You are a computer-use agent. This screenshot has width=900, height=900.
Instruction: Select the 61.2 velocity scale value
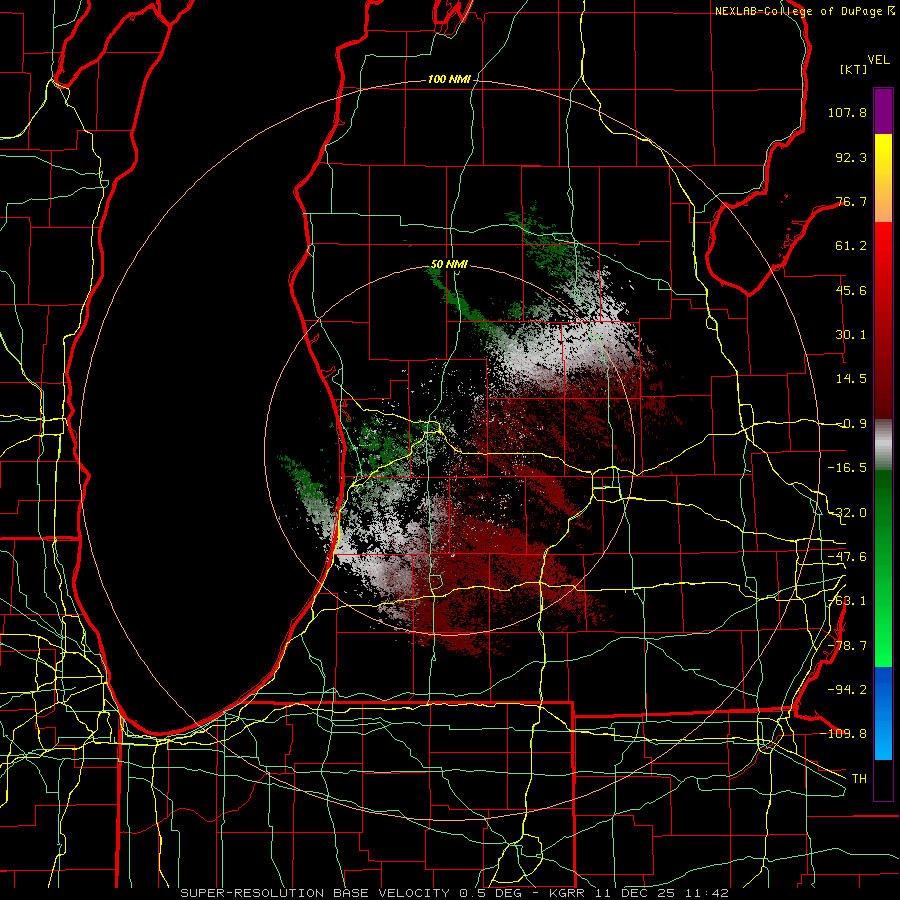pyautogui.click(x=851, y=246)
